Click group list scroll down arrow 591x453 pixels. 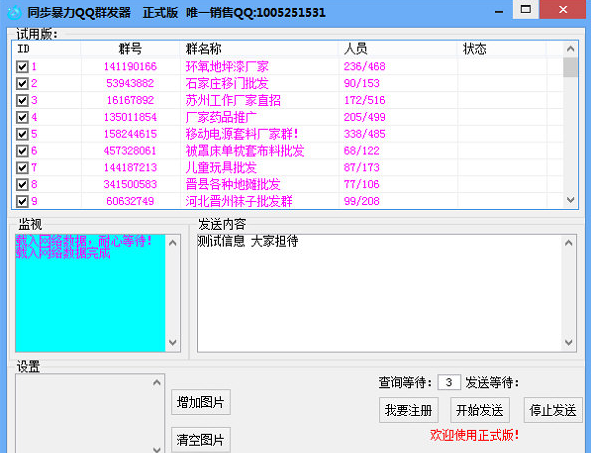[x=570, y=200]
